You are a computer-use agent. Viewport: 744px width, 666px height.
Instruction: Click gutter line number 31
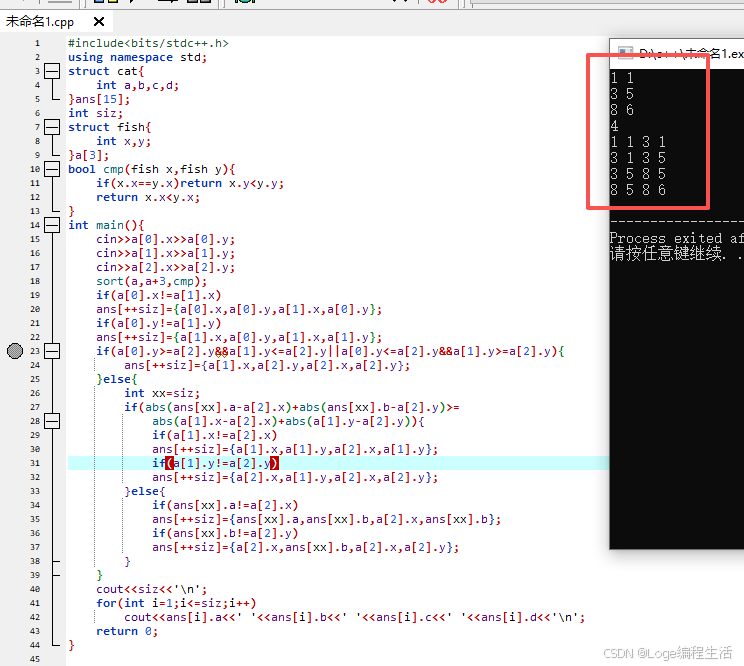(35, 463)
